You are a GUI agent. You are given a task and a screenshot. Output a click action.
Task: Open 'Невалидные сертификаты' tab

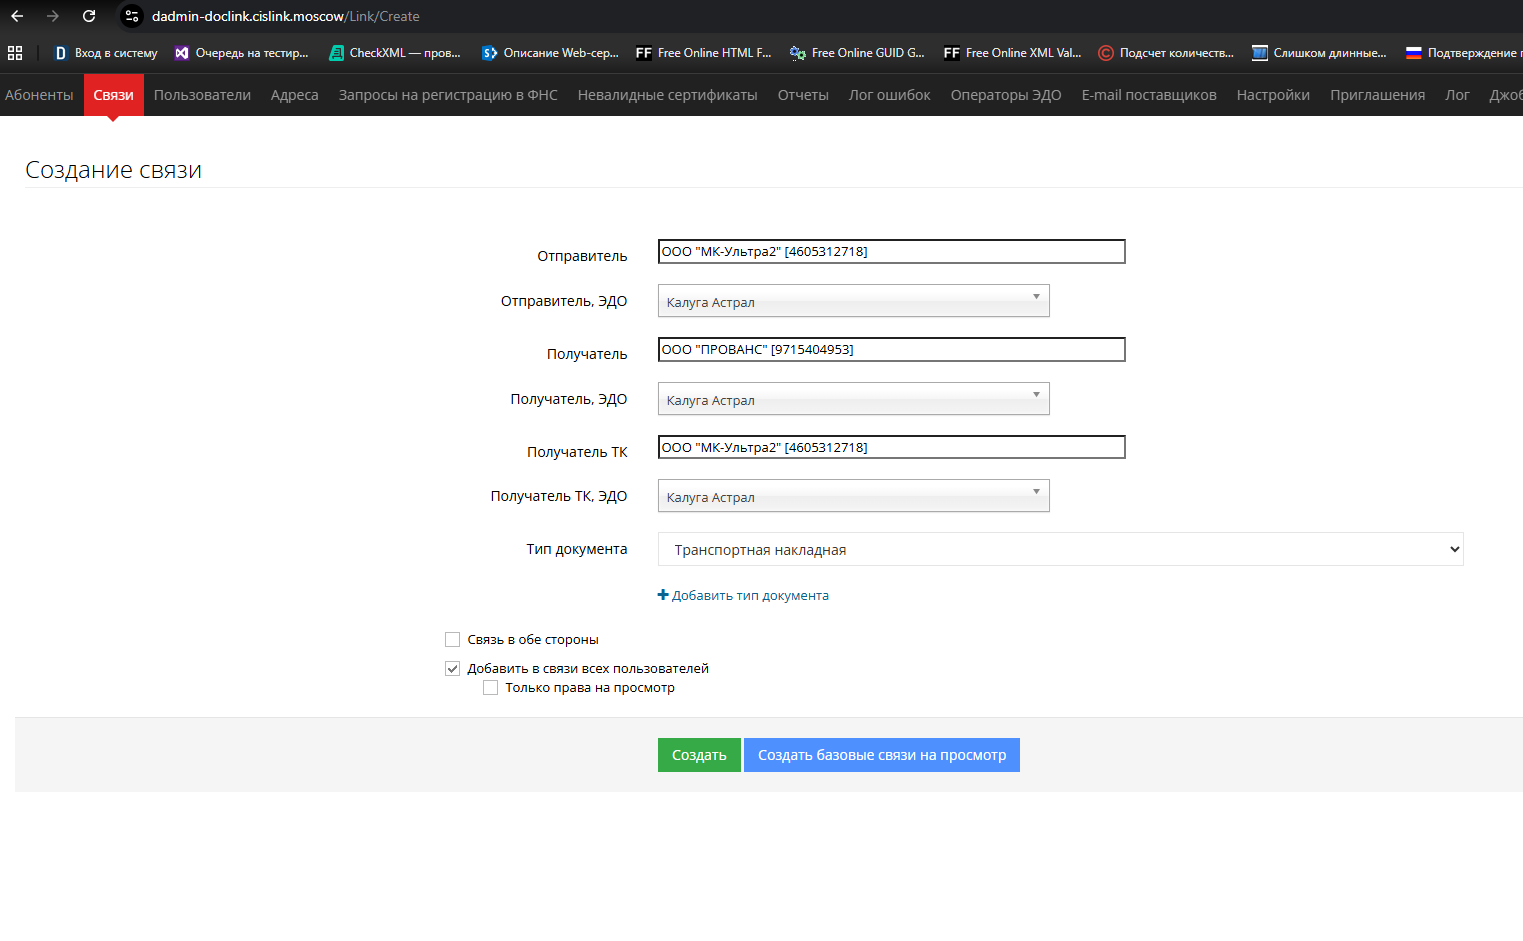tap(668, 95)
